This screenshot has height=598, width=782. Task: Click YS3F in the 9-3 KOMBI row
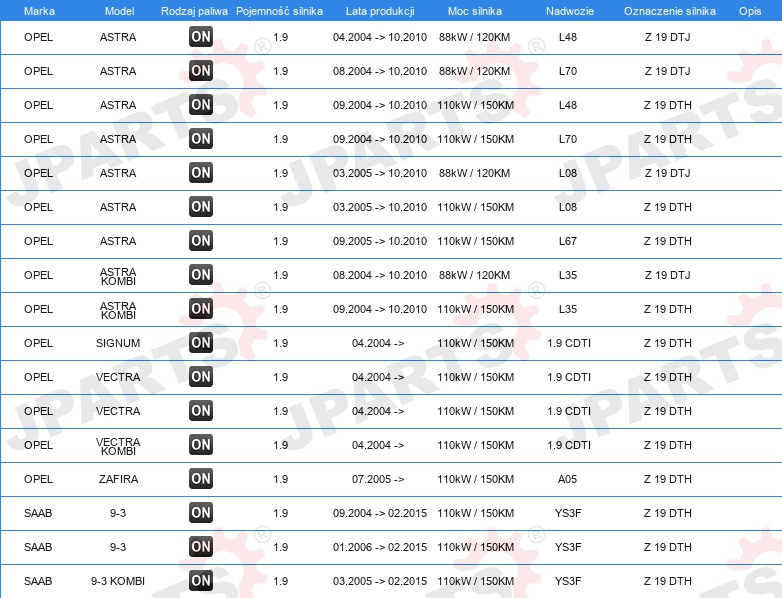[x=568, y=581]
